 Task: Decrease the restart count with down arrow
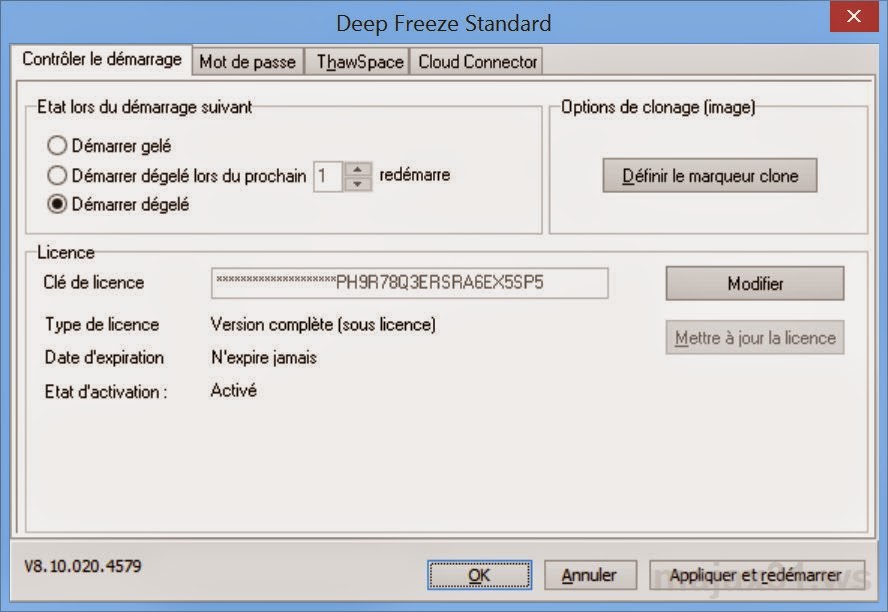(358, 184)
